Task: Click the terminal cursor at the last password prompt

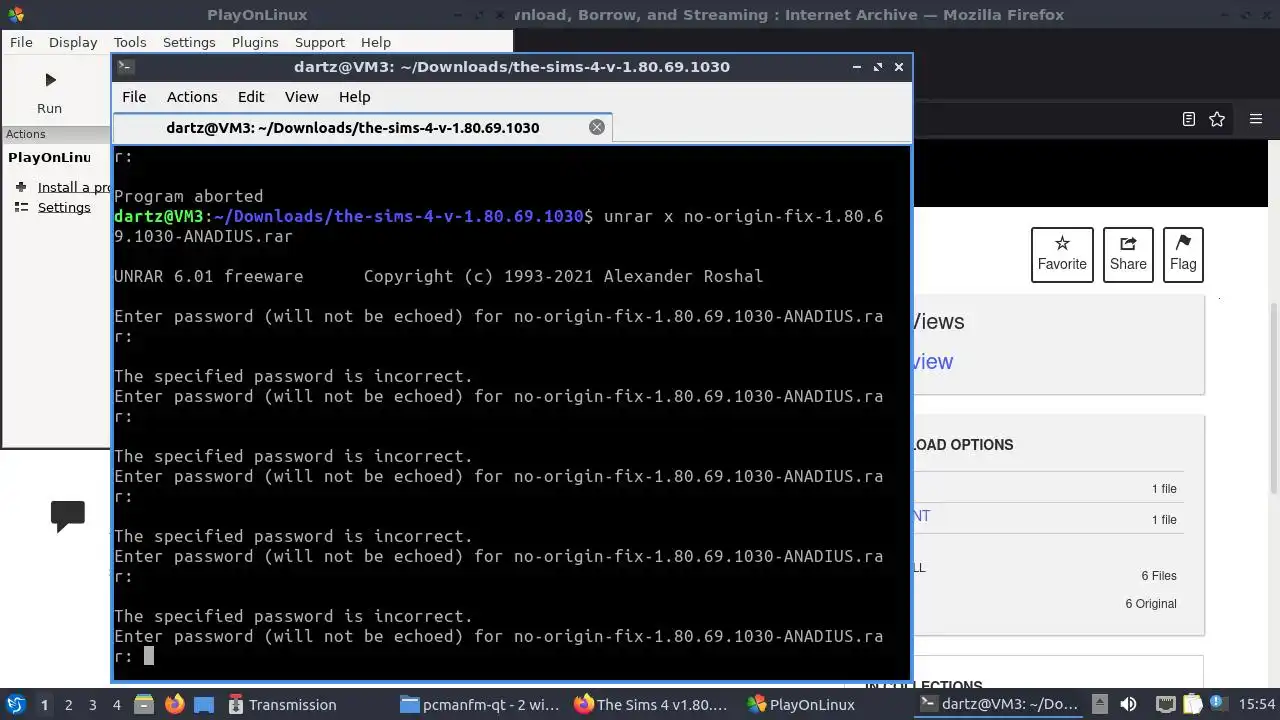Action: point(148,656)
